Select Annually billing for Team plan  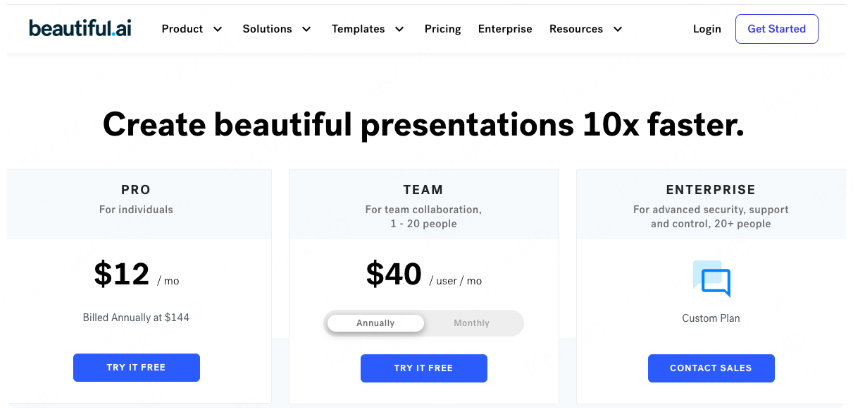coord(375,323)
